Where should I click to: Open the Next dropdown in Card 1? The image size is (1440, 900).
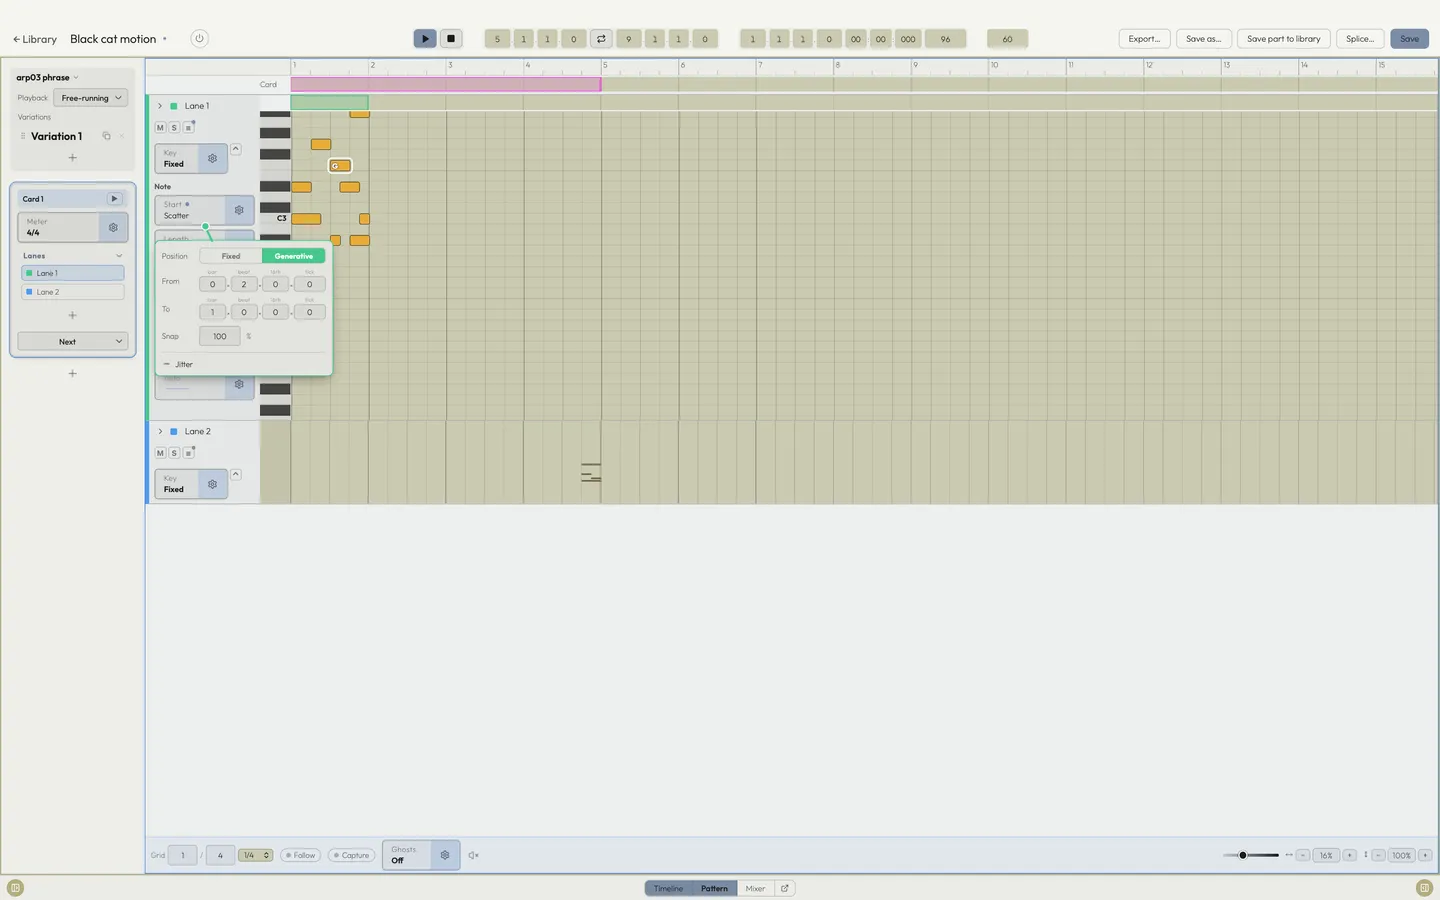pyautogui.click(x=72, y=341)
